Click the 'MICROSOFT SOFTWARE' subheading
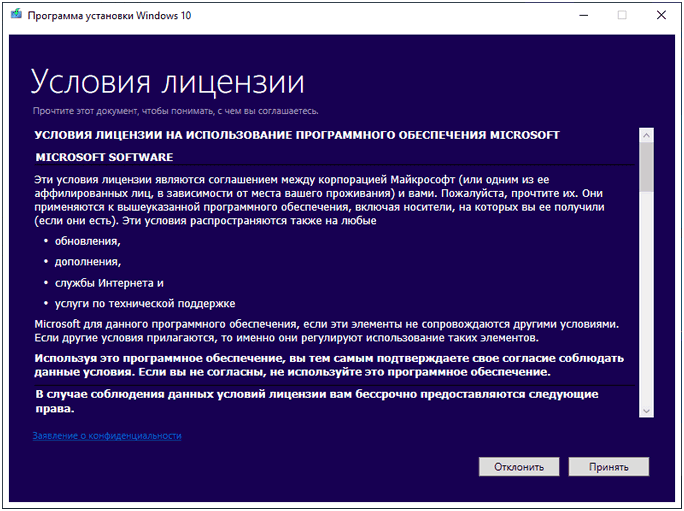The image size is (684, 511). click(104, 157)
